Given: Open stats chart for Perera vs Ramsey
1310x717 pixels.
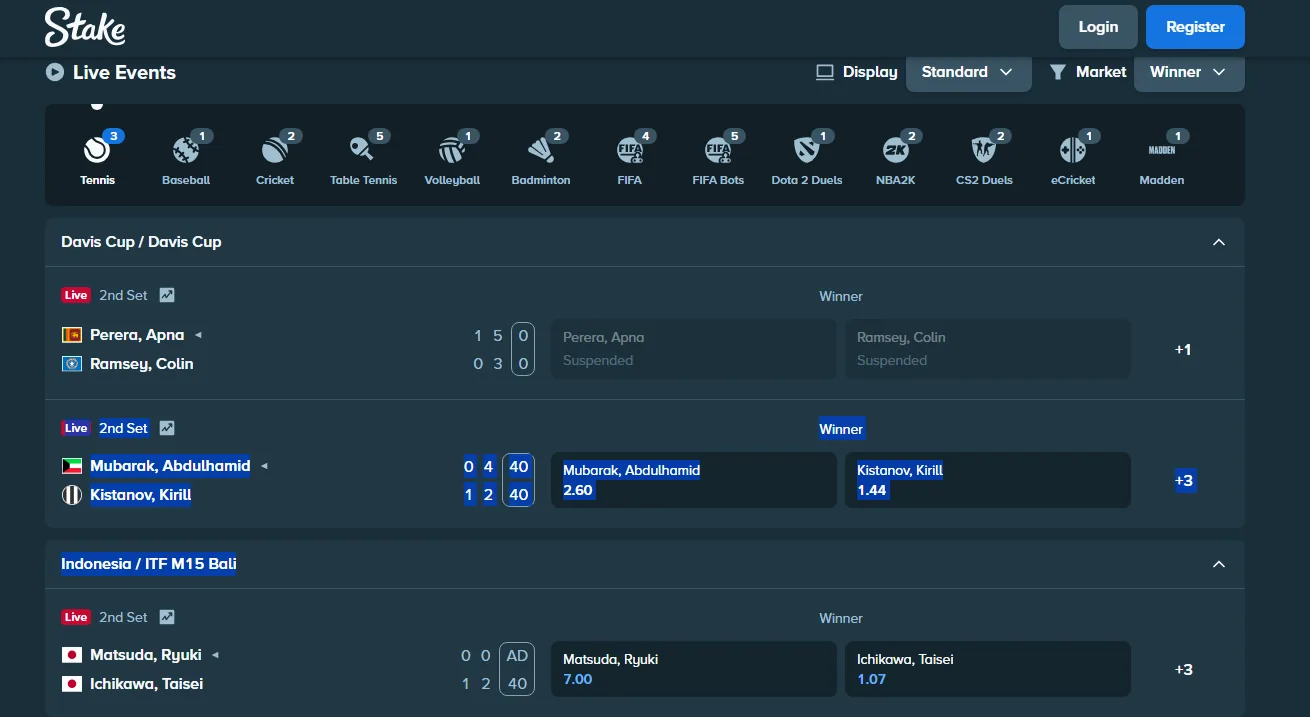Looking at the screenshot, I should click(x=167, y=295).
